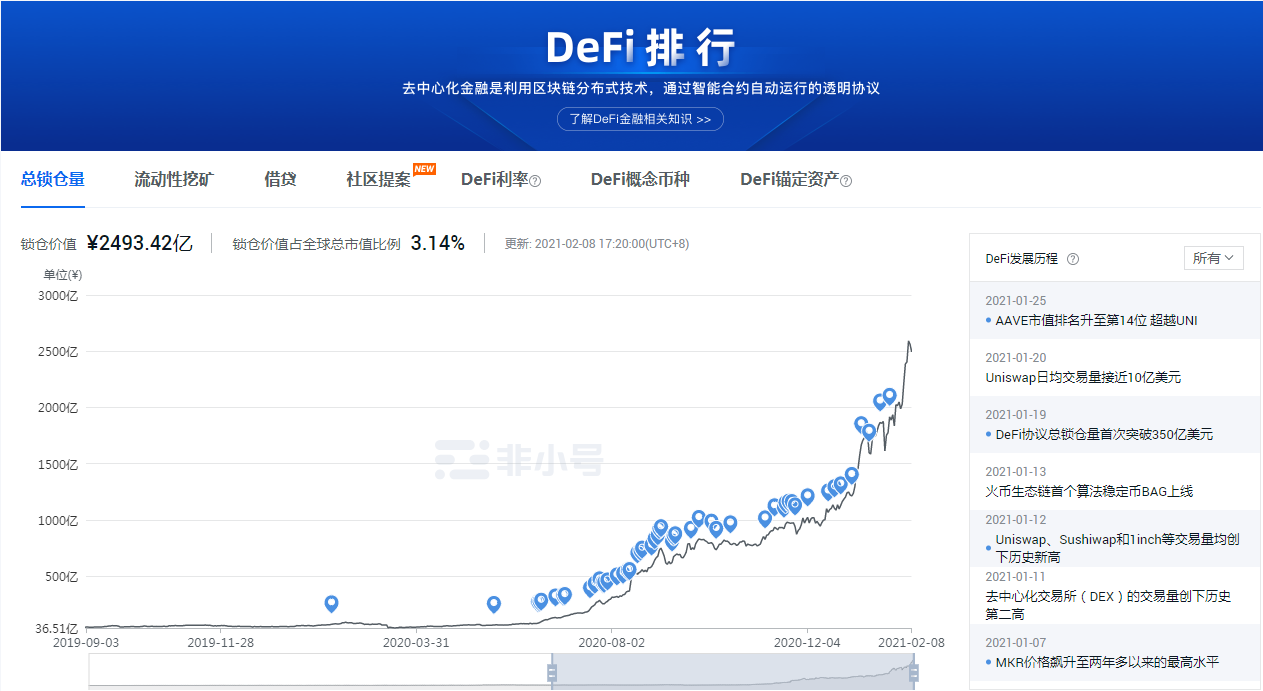Select event pin just beneath the 1500亿 gridline
This screenshot has width=1263, height=691.
[852, 475]
